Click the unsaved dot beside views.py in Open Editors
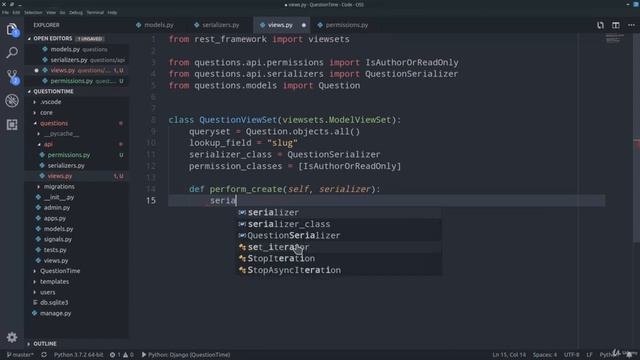Image resolution: width=640 pixels, height=360 pixels. tap(36, 71)
